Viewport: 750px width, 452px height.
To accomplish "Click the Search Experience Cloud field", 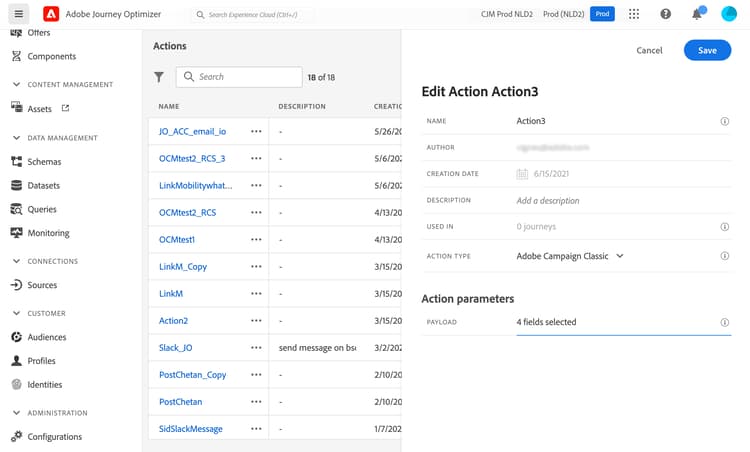I will pyautogui.click(x=253, y=14).
